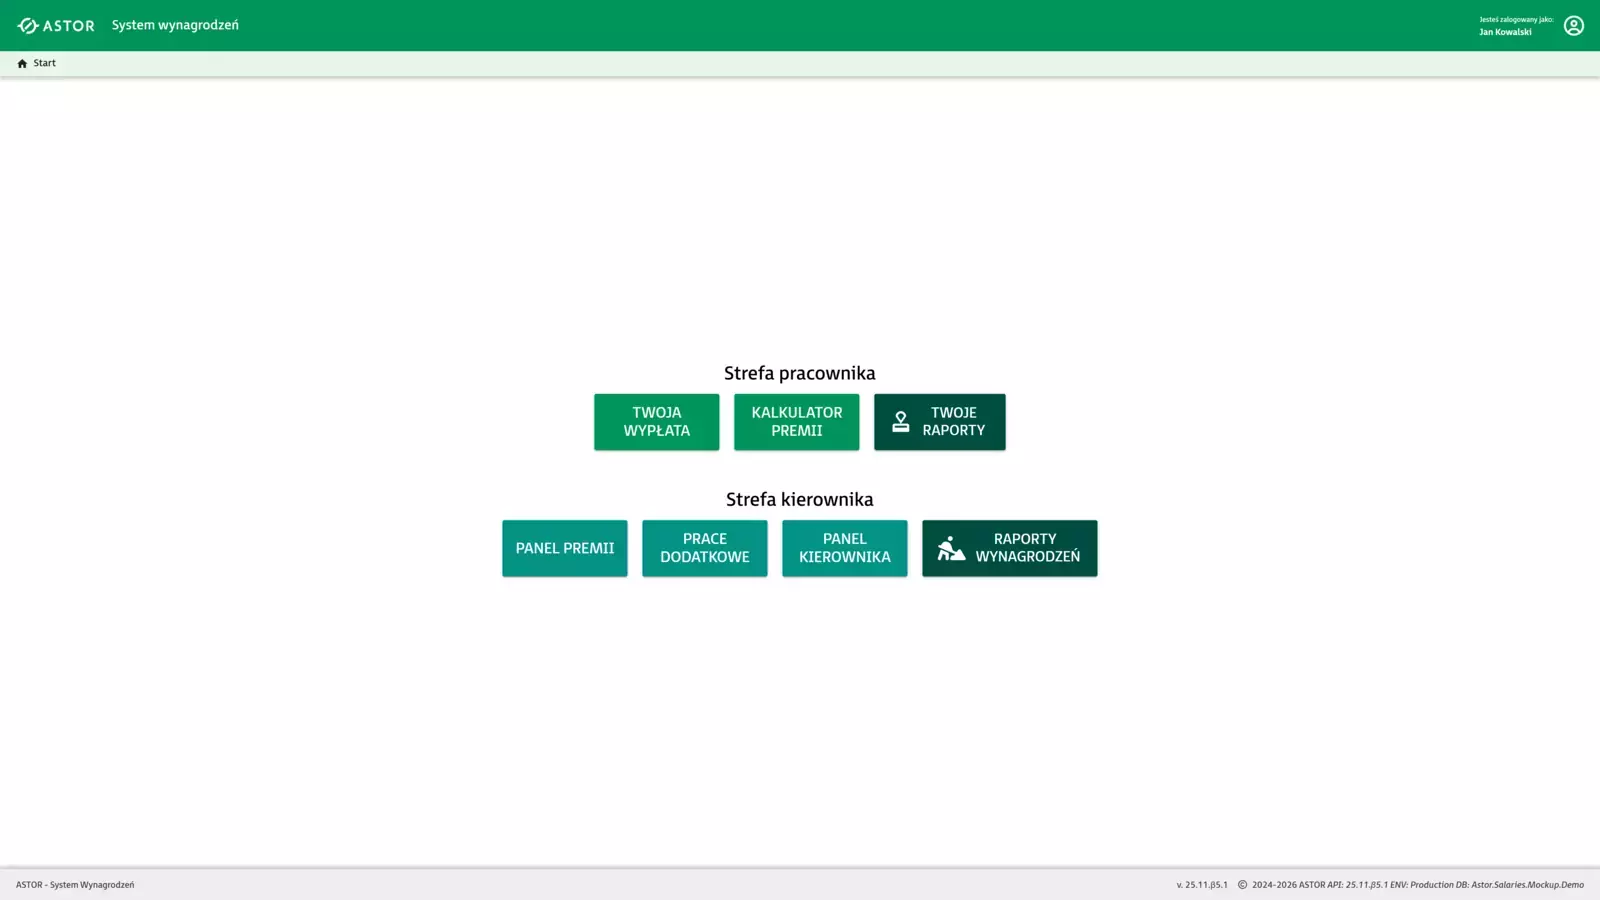
Task: Go to Panel Premii
Action: (564, 548)
